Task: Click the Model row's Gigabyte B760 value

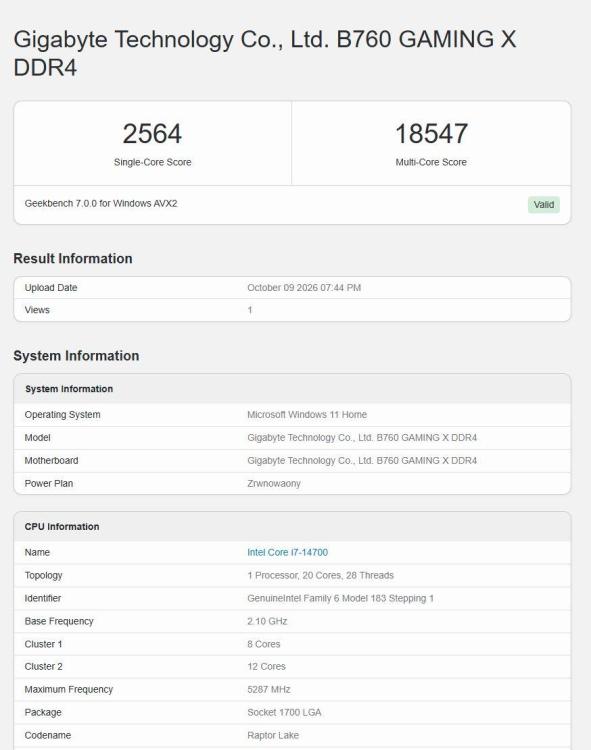Action: [x=362, y=438]
